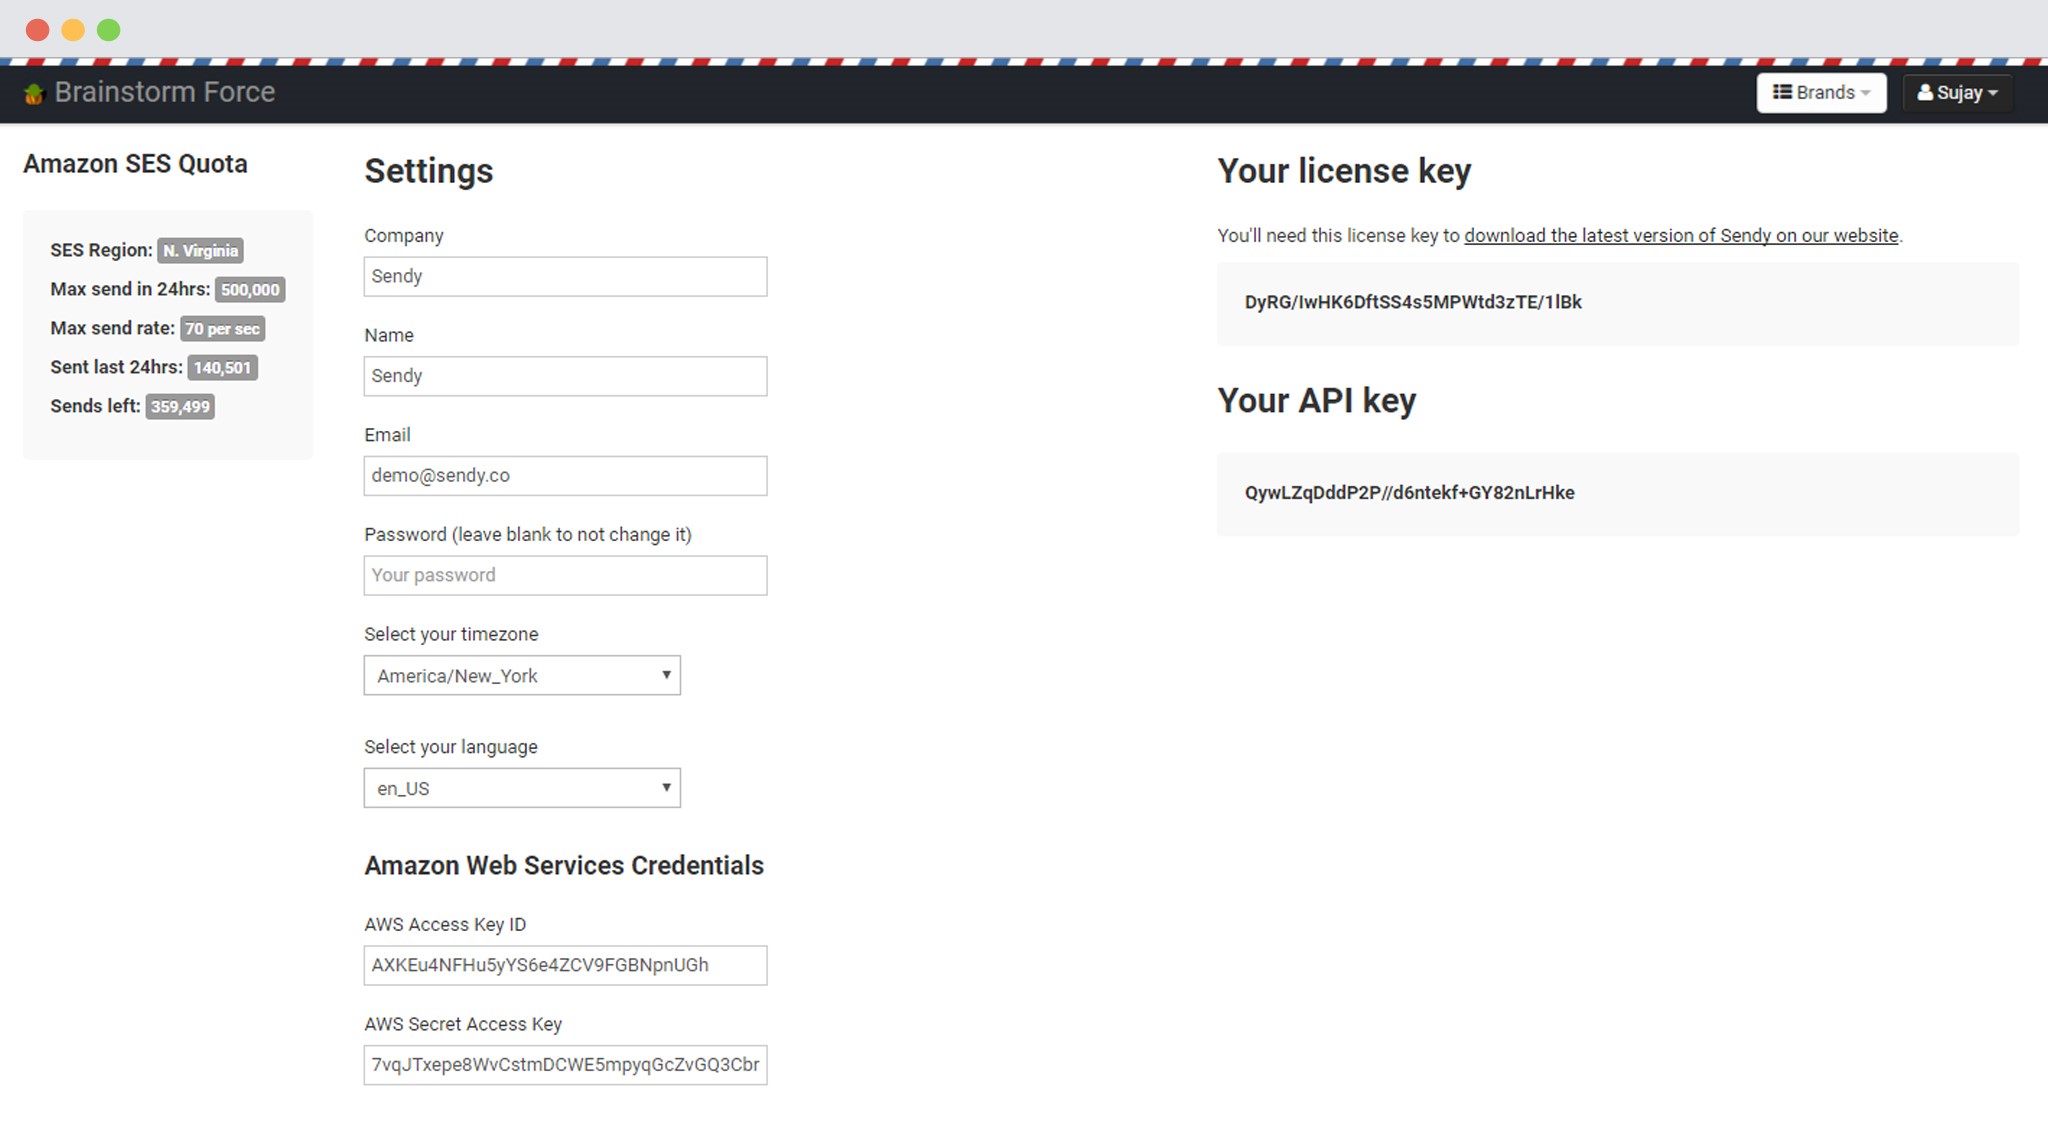Click the Settings heading
The height and width of the screenshot is (1135, 2048).
(428, 171)
